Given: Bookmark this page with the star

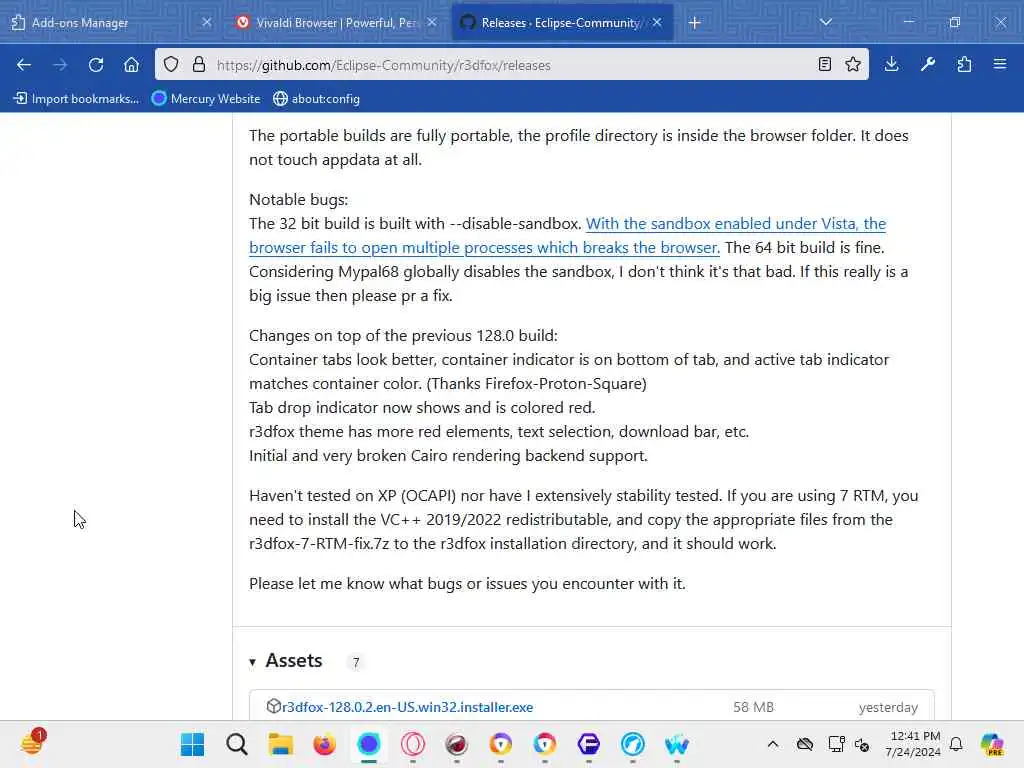Looking at the screenshot, I should 853,64.
